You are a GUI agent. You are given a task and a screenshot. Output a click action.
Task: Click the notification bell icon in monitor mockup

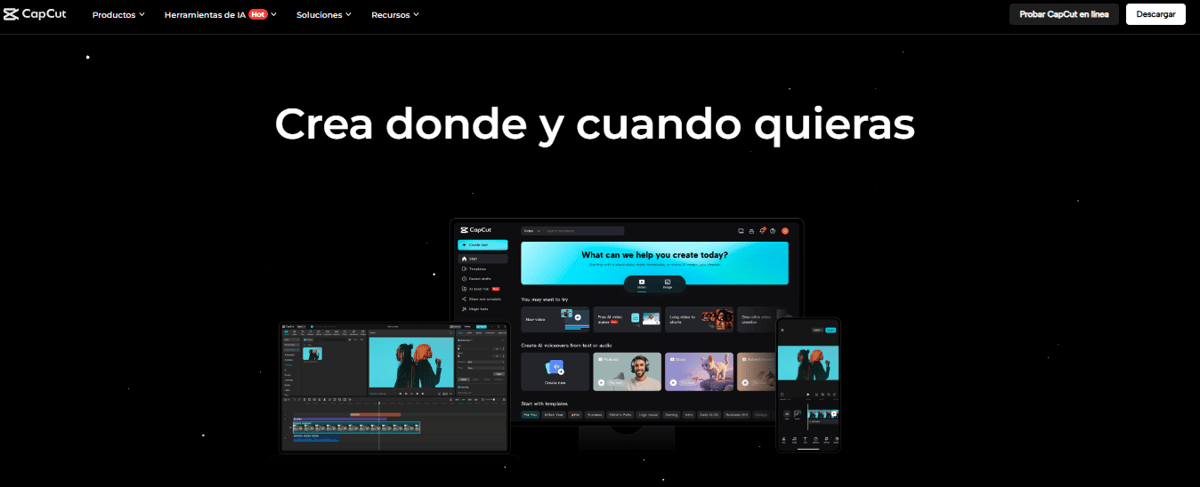pos(762,231)
